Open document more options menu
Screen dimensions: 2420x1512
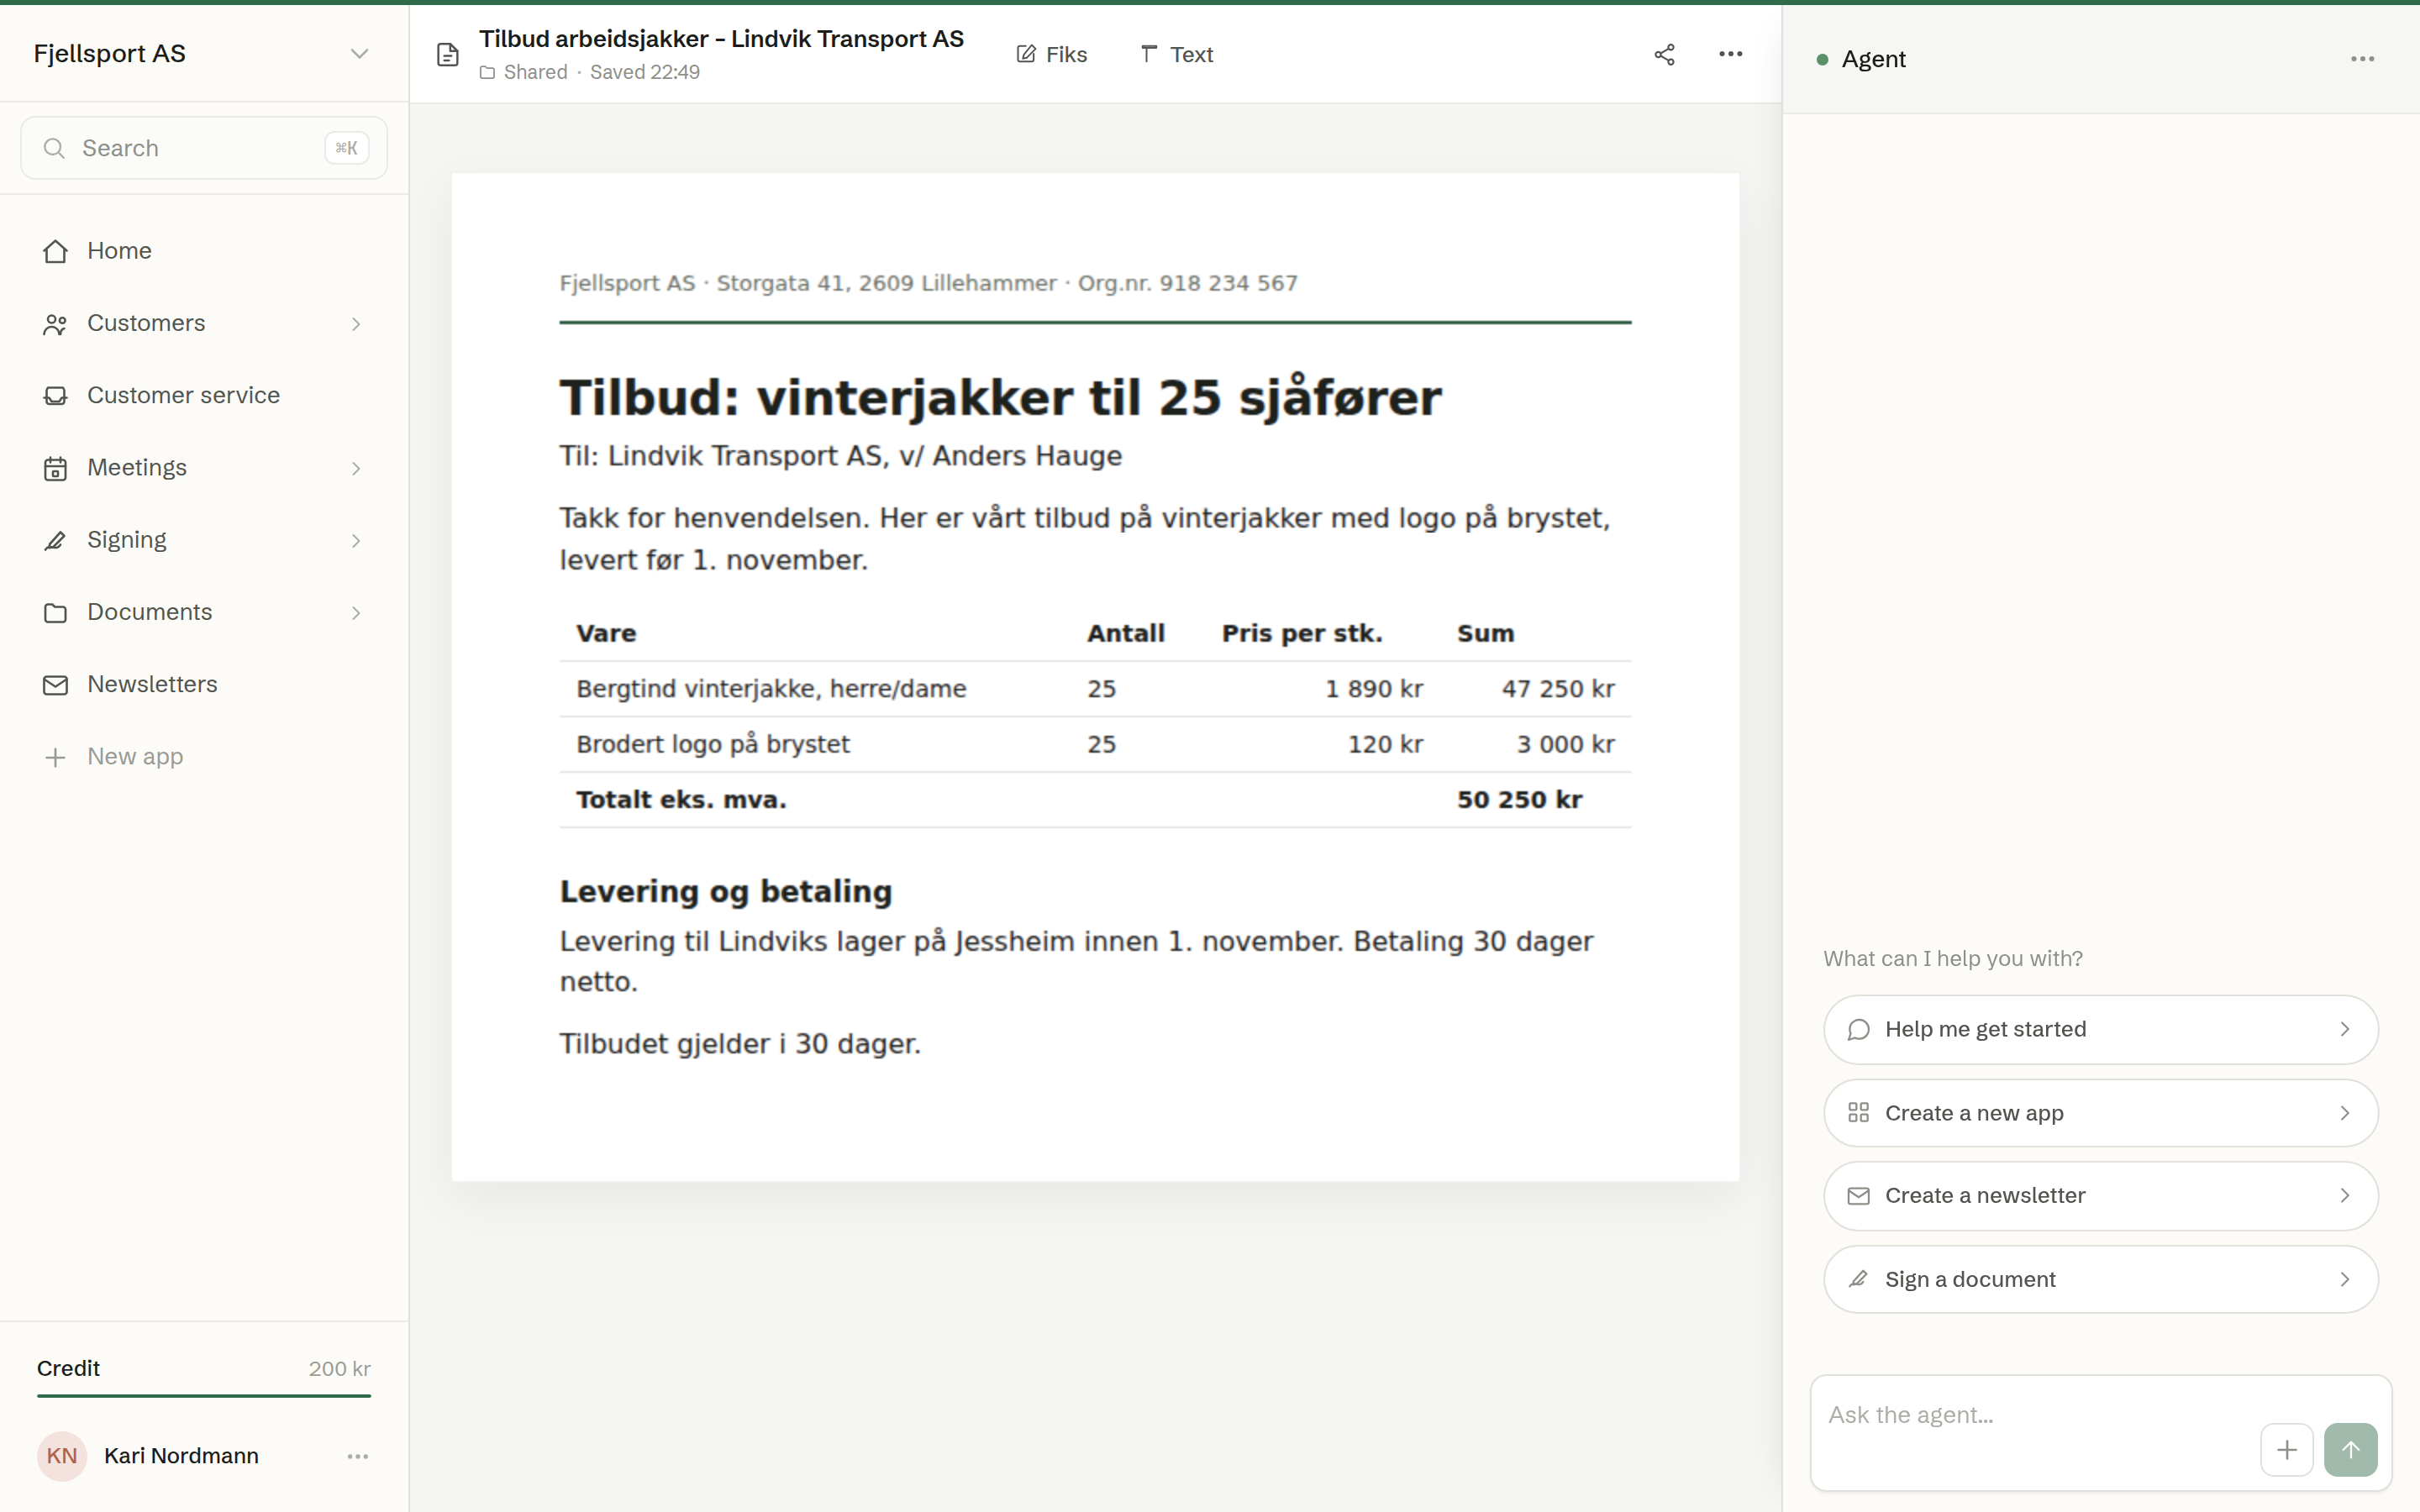click(x=1730, y=55)
